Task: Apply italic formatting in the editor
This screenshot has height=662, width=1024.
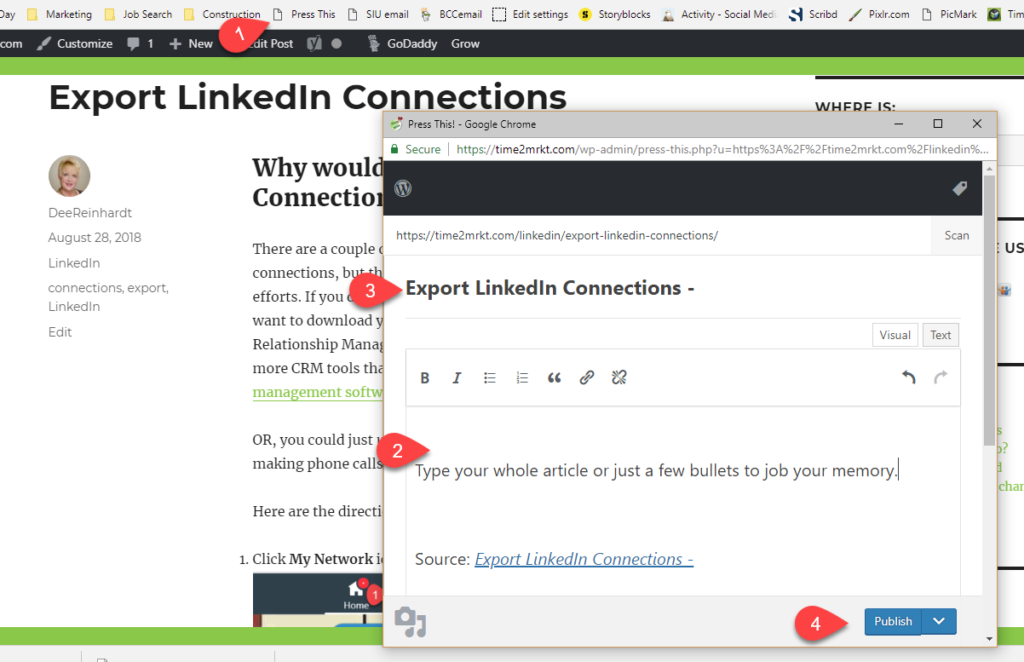Action: point(456,378)
